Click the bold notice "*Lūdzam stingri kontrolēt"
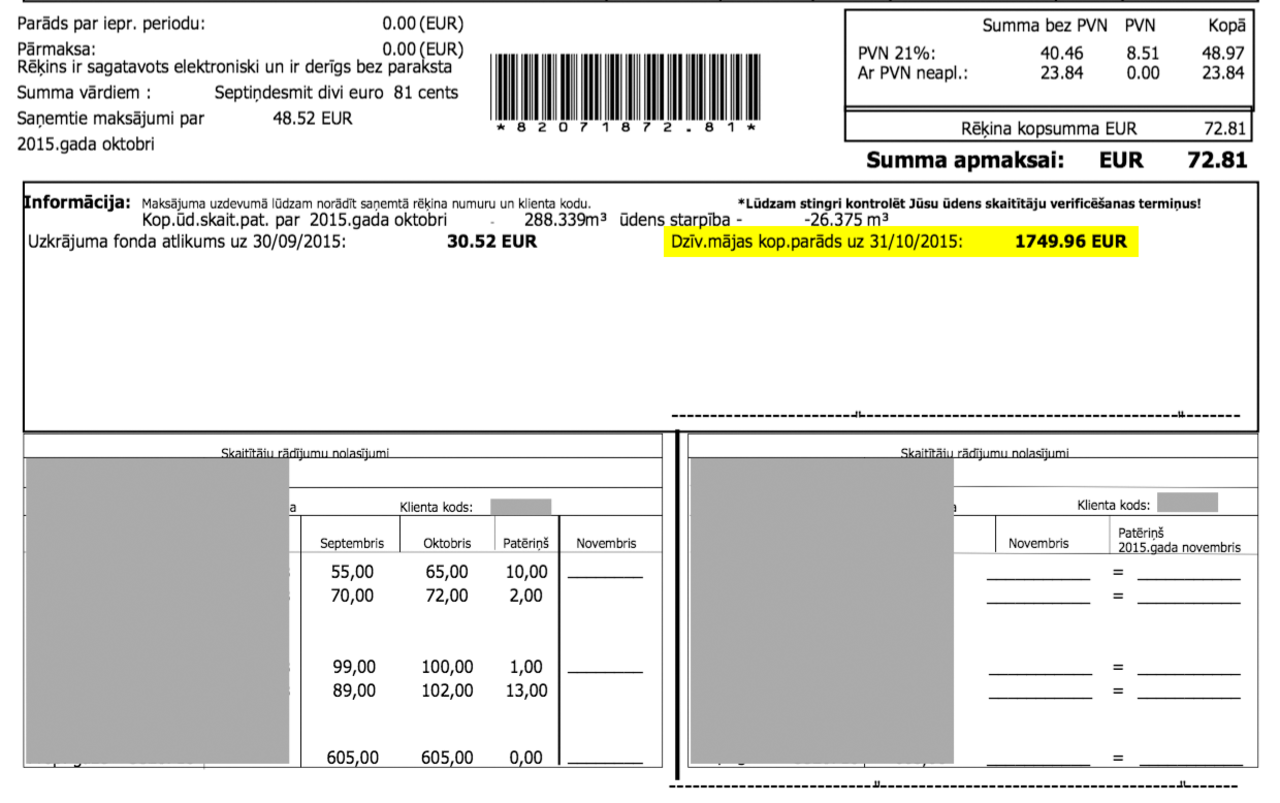The width and height of the screenshot is (1280, 803). coord(969,204)
